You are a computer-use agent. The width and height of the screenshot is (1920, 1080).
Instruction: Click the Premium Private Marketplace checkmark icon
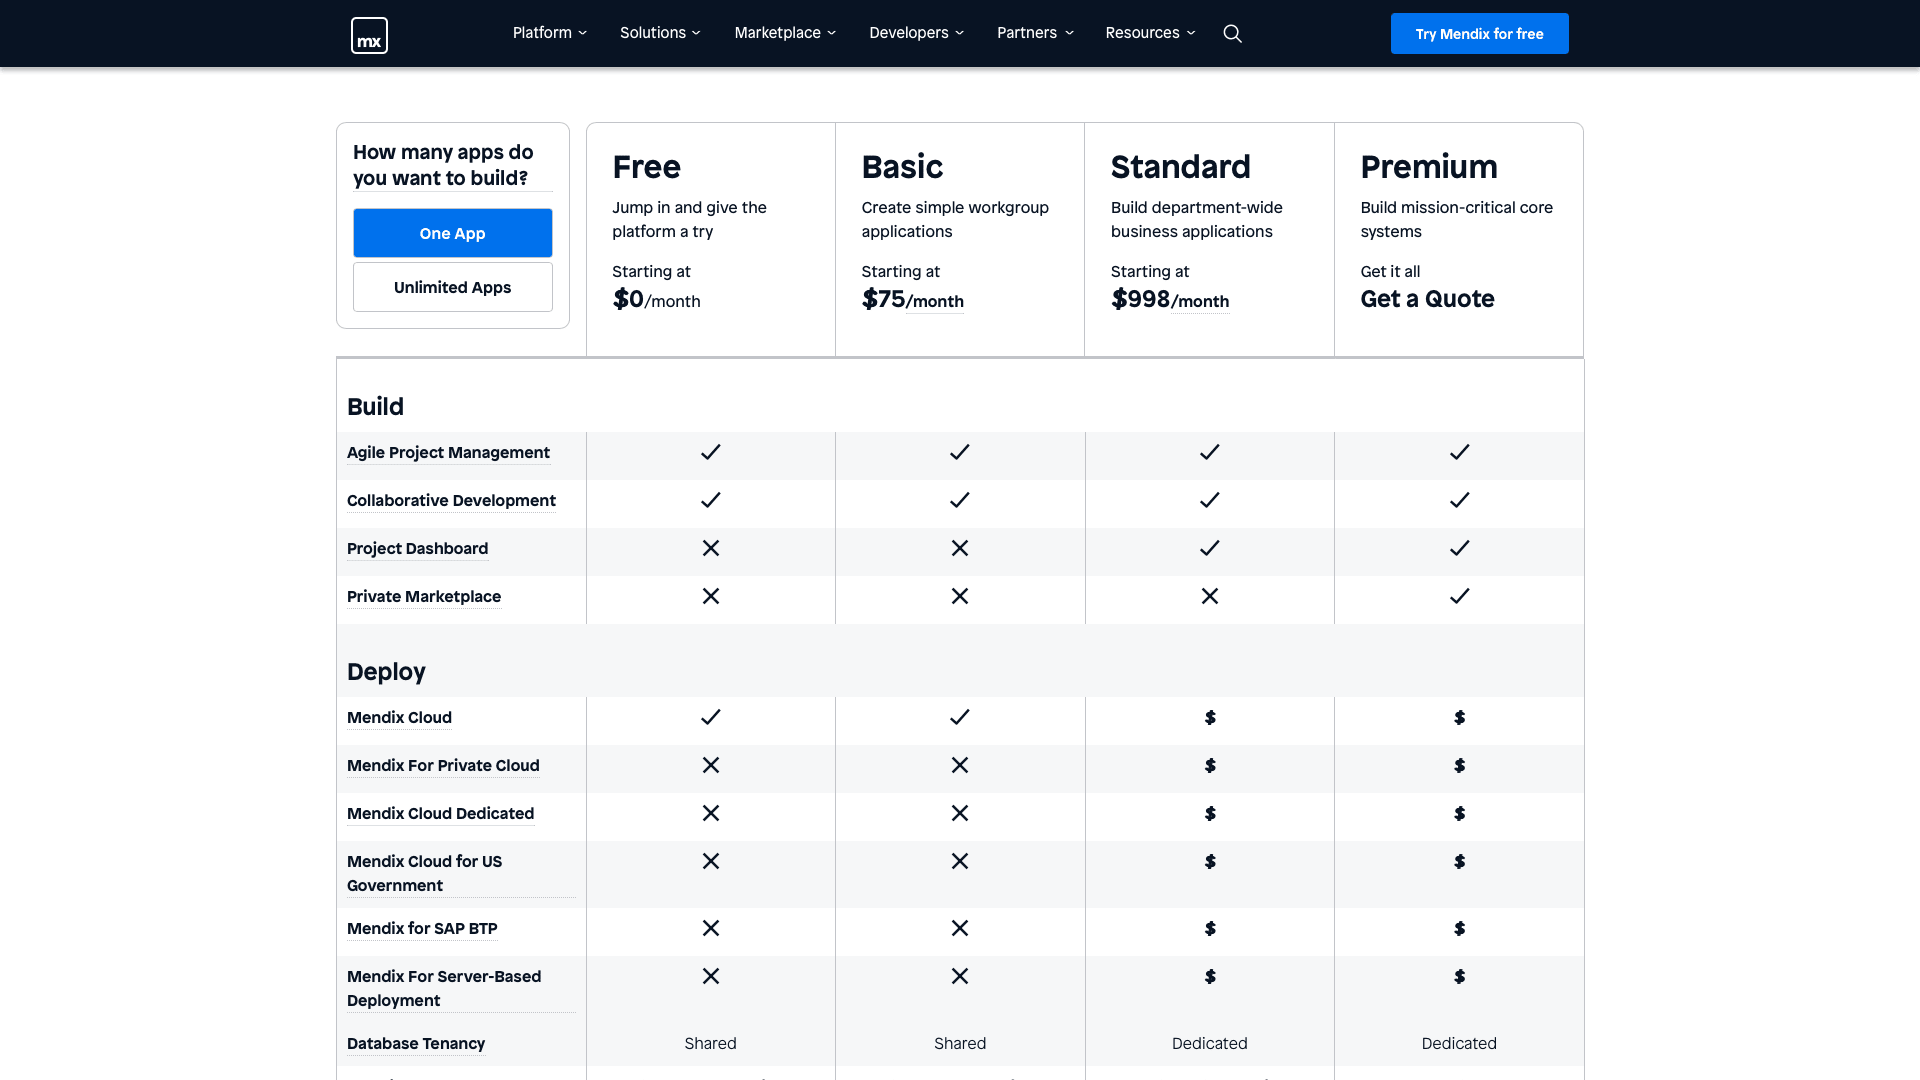(x=1460, y=596)
